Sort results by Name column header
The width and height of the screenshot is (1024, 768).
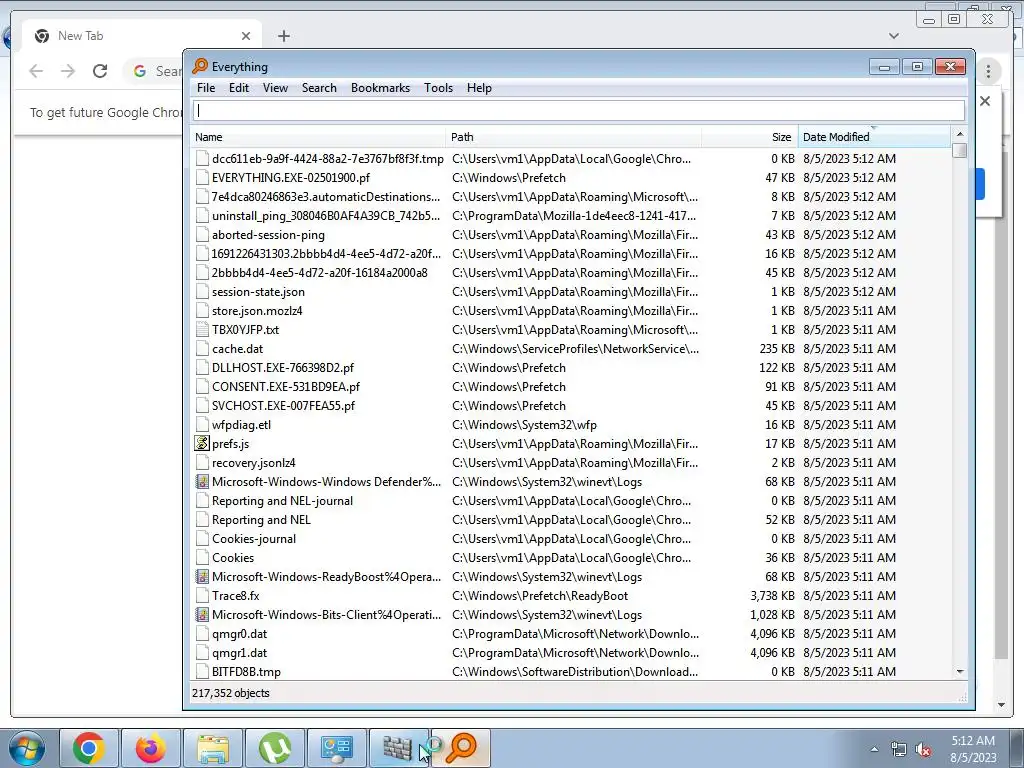(x=319, y=137)
